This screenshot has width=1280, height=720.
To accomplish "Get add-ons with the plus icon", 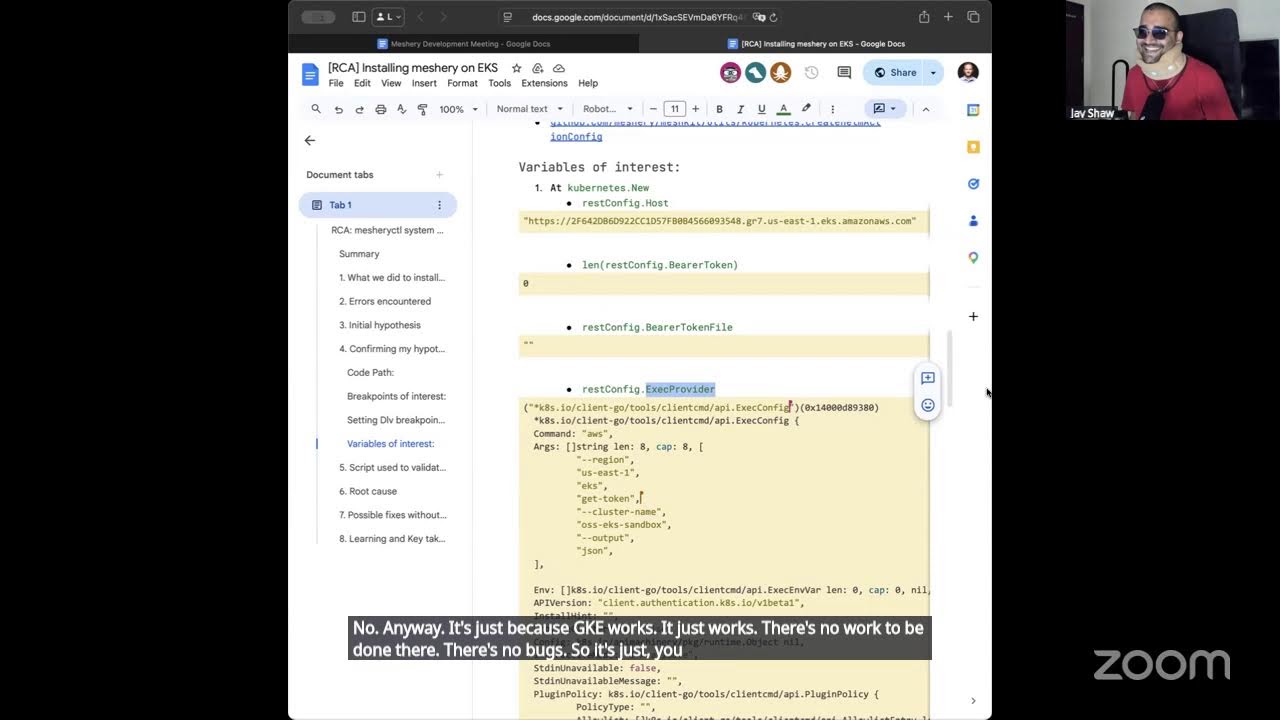I will click(x=973, y=317).
